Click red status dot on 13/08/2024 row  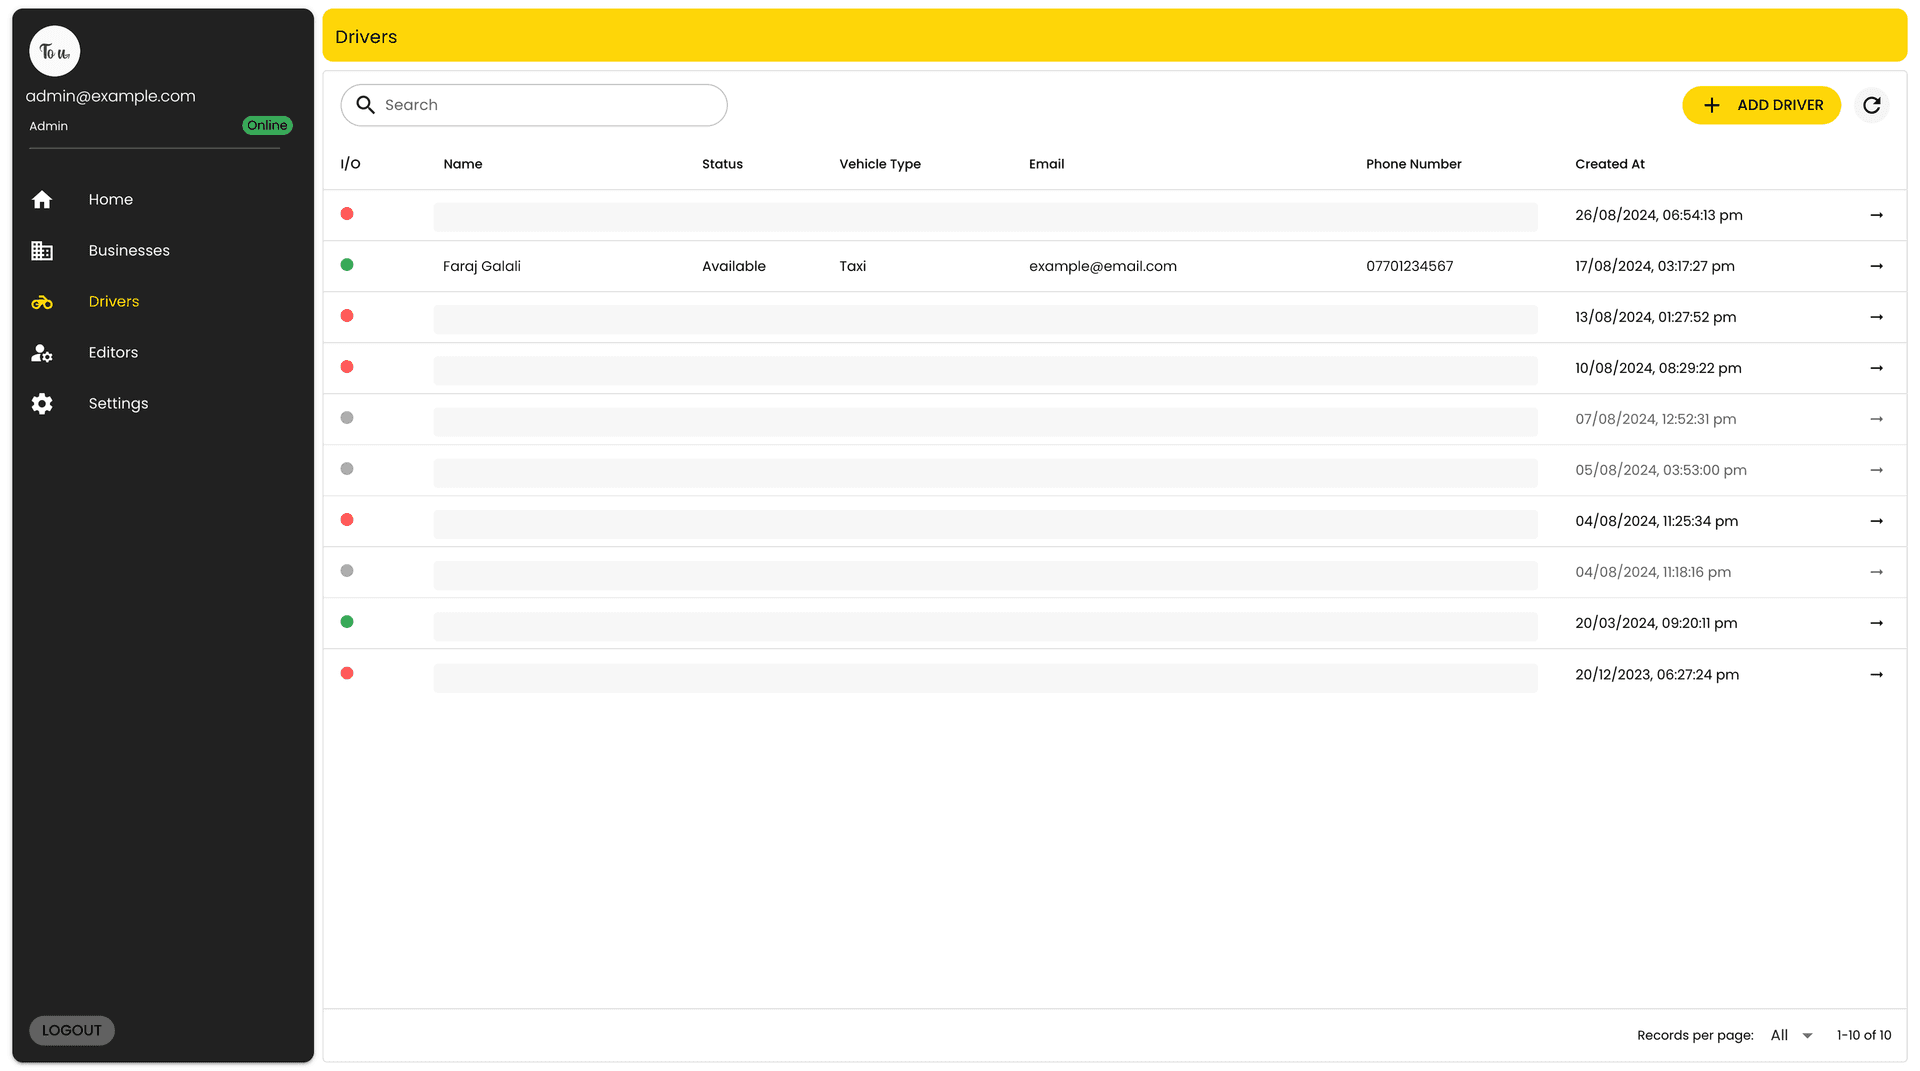347,316
